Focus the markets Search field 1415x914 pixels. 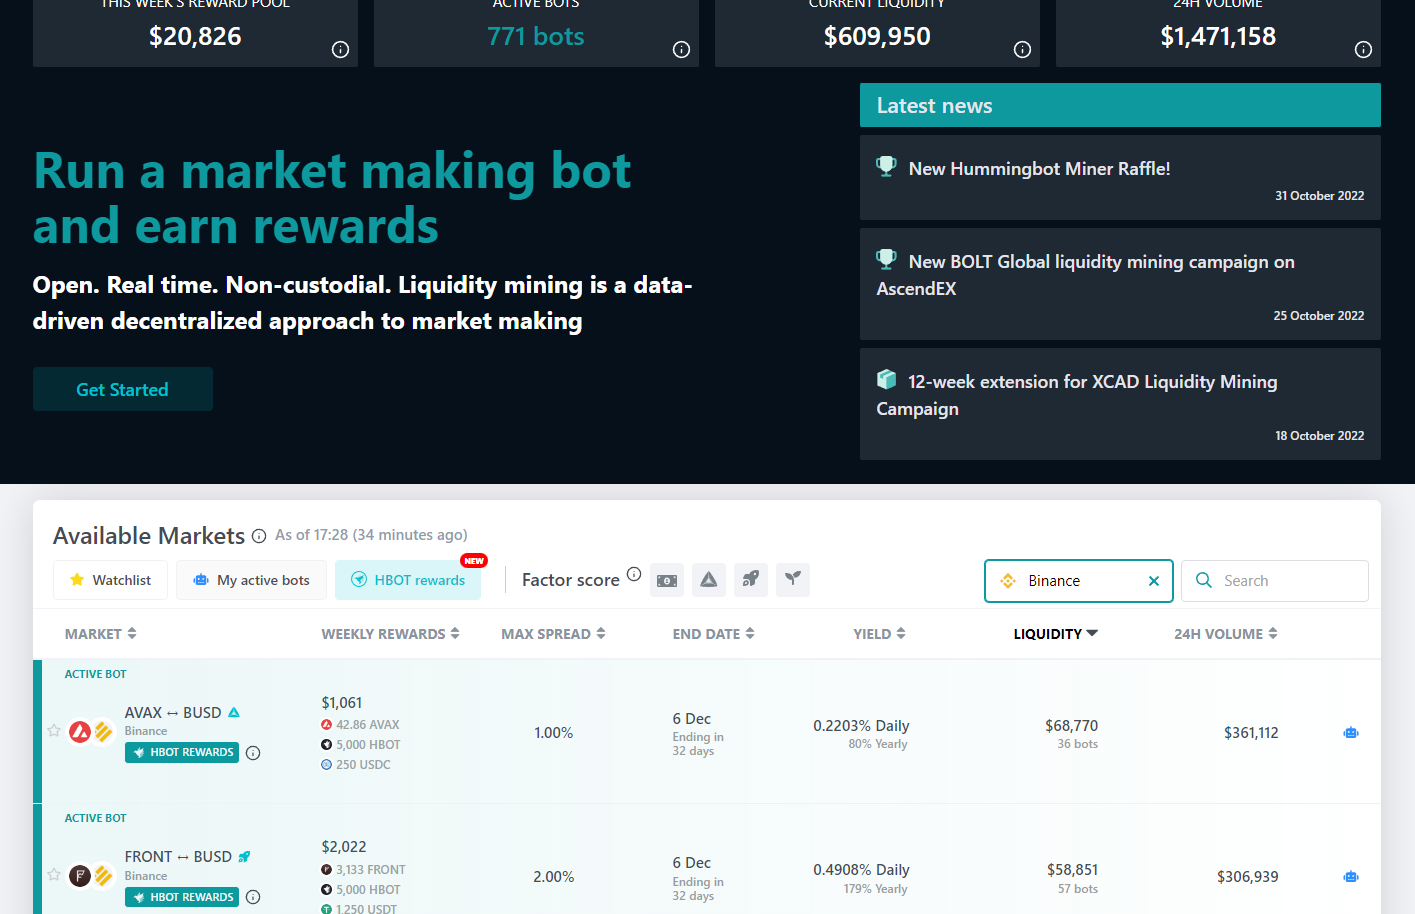1275,581
